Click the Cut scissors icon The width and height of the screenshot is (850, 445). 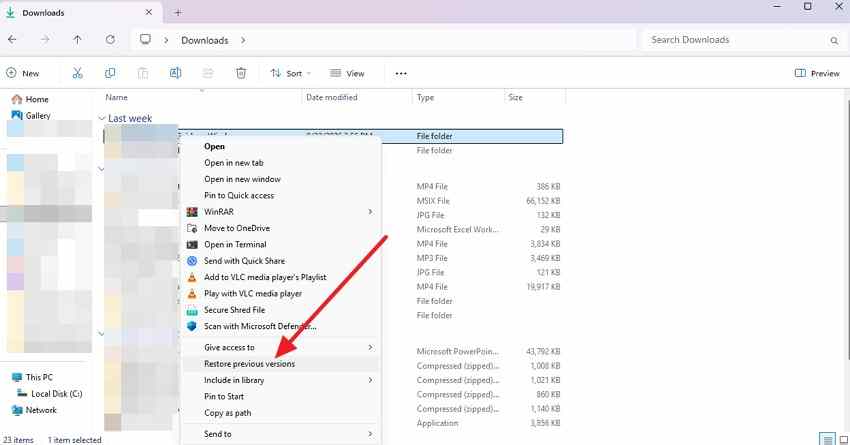pyautogui.click(x=78, y=73)
